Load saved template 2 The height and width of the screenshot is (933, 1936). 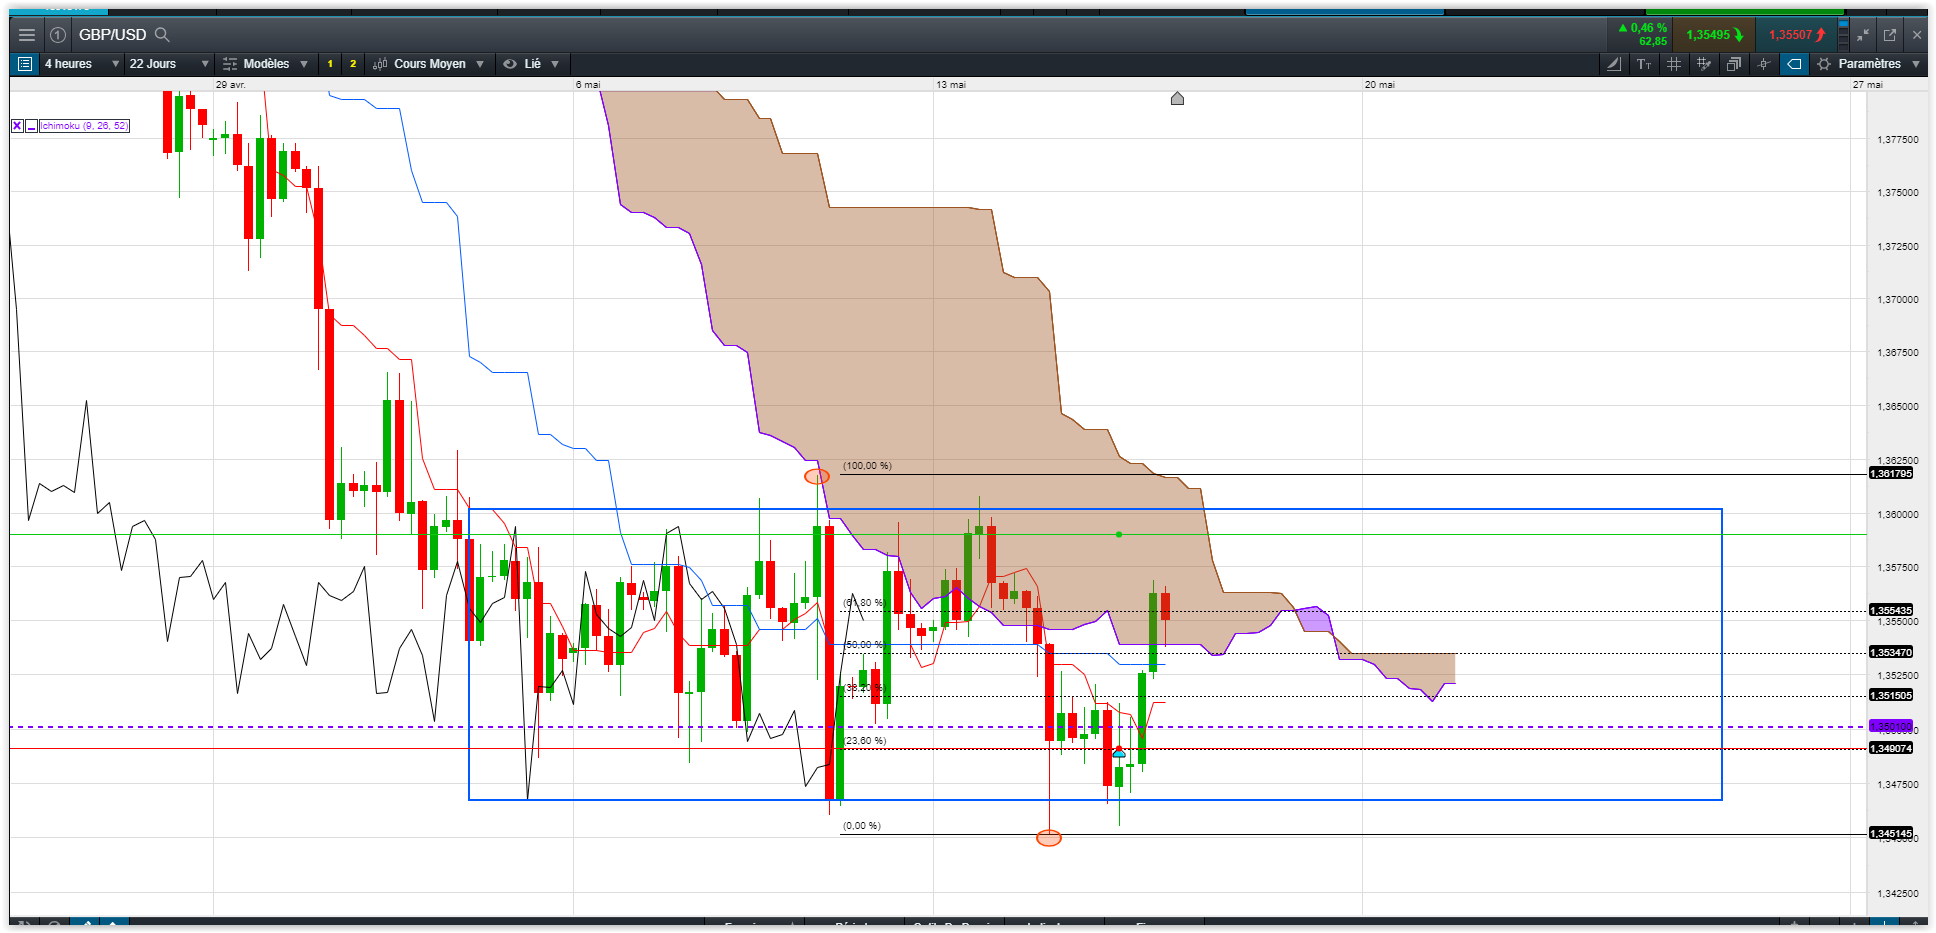[x=353, y=64]
